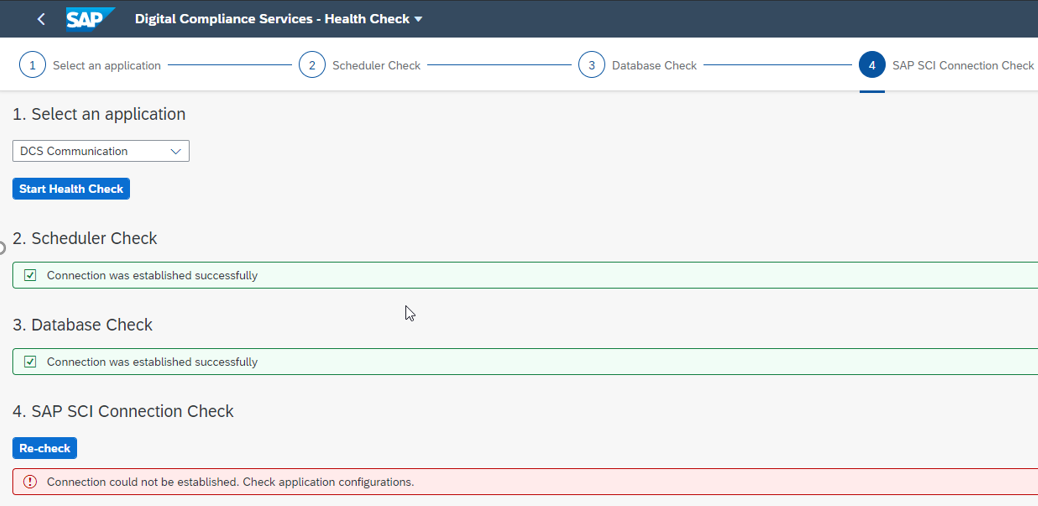Image resolution: width=1038 pixels, height=506 pixels.
Task: Click the '3. Database Check' heading
Action: pos(83,325)
